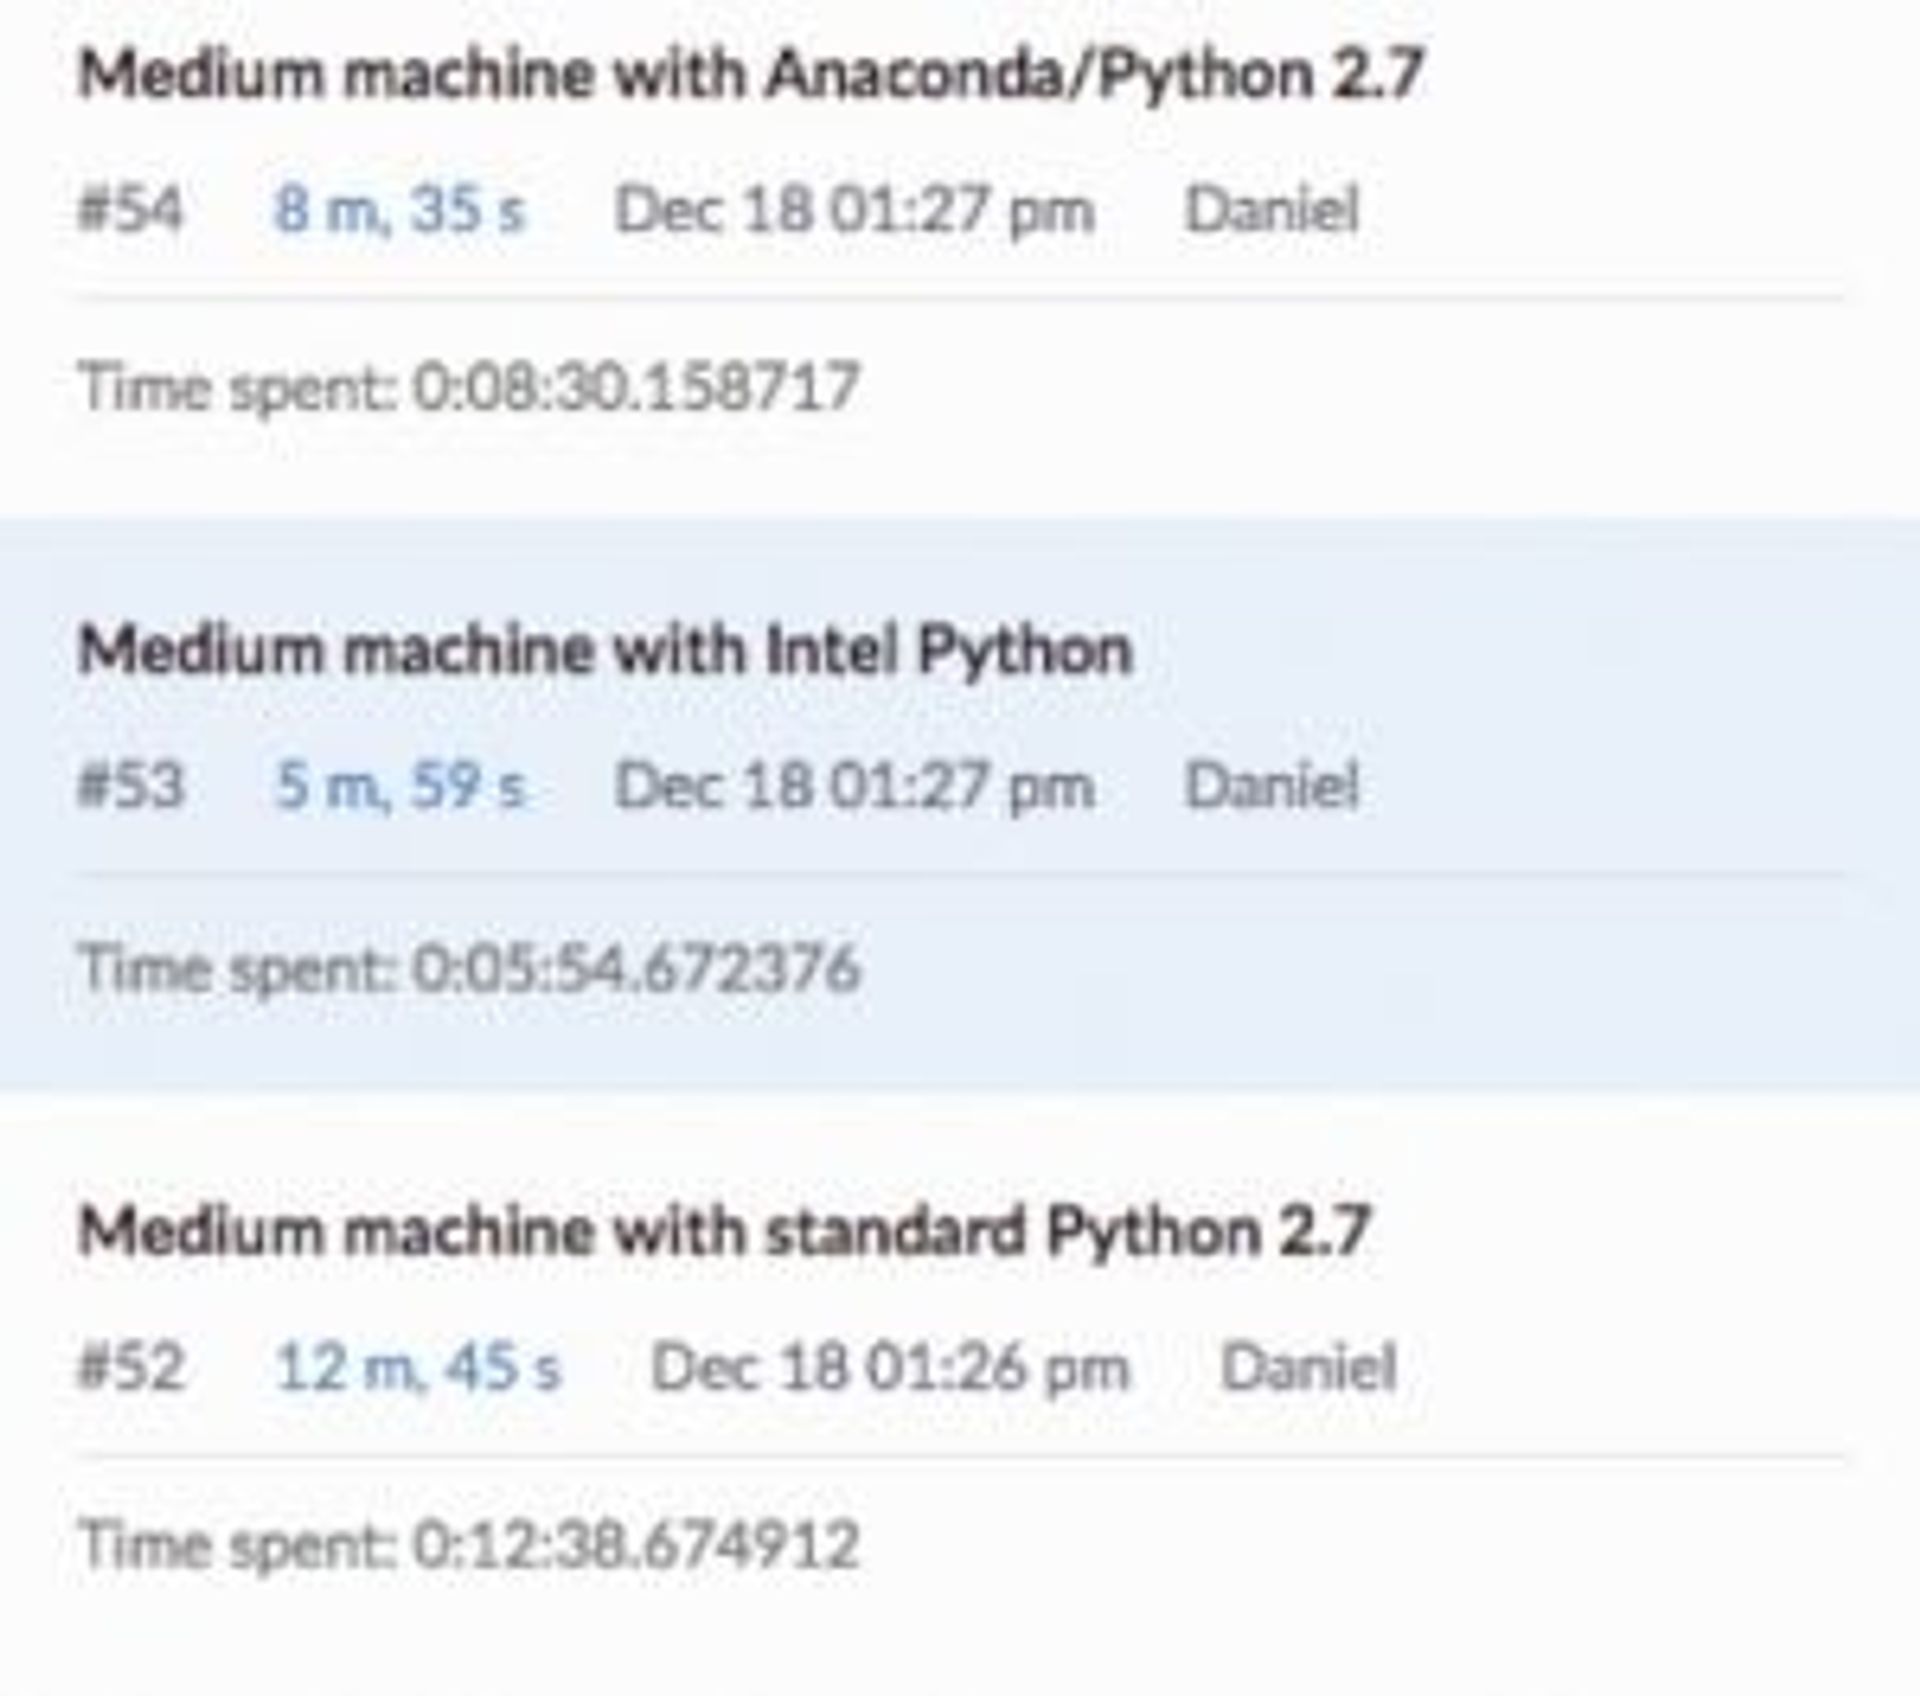Click the Daniel username on run #53
The width and height of the screenshot is (1920, 1696).
[1271, 785]
